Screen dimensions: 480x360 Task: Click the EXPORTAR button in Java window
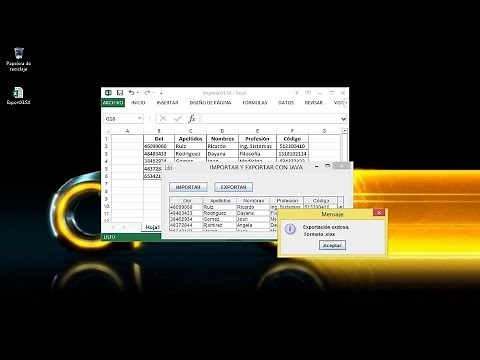(233, 187)
